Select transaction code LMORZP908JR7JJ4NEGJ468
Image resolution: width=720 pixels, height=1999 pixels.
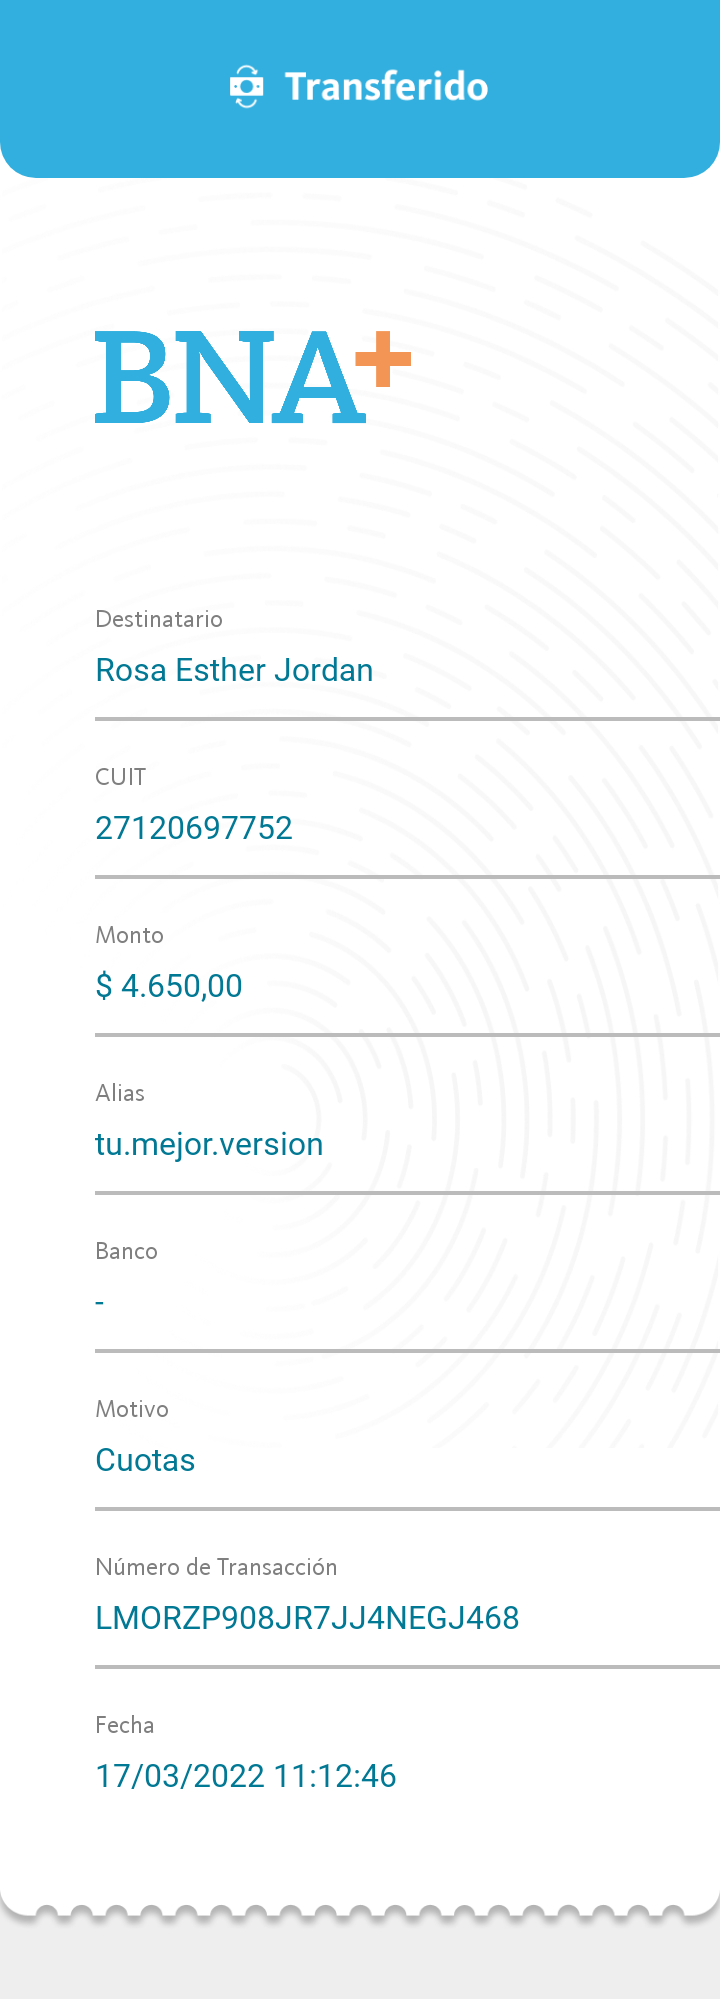(307, 1618)
